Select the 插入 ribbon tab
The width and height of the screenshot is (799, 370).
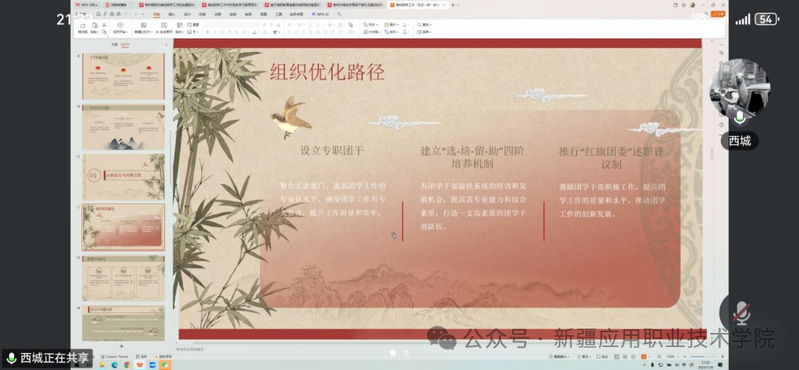172,14
